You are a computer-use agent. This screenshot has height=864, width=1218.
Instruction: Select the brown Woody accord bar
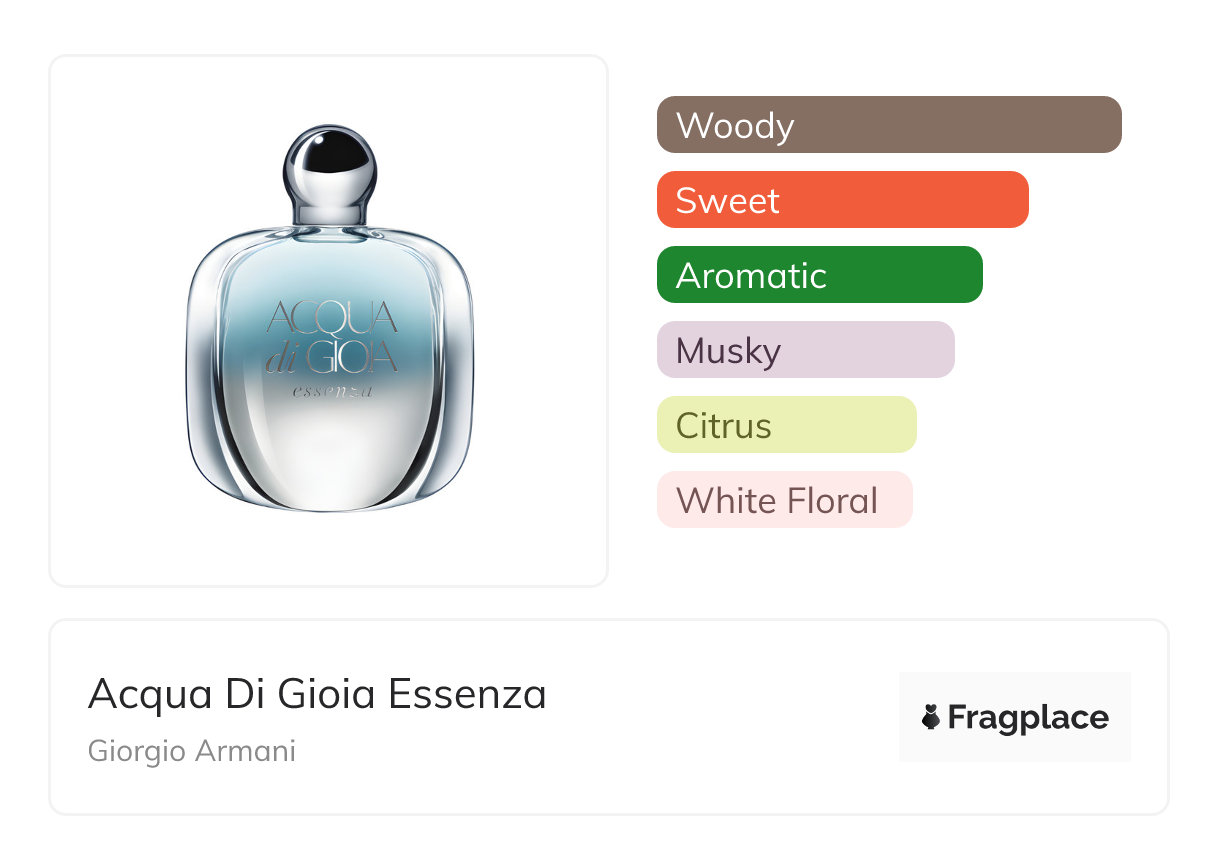point(888,125)
